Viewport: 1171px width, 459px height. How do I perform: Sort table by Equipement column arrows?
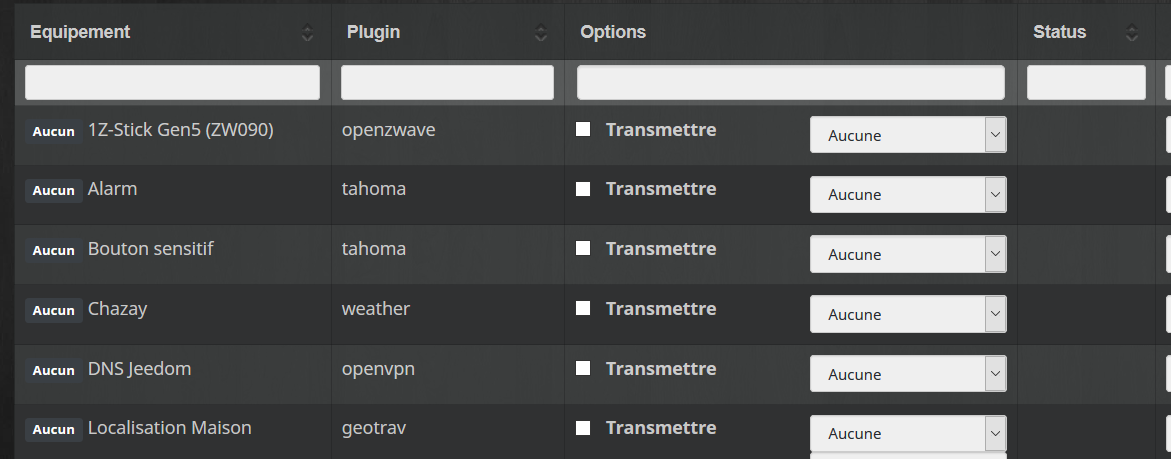(x=307, y=33)
